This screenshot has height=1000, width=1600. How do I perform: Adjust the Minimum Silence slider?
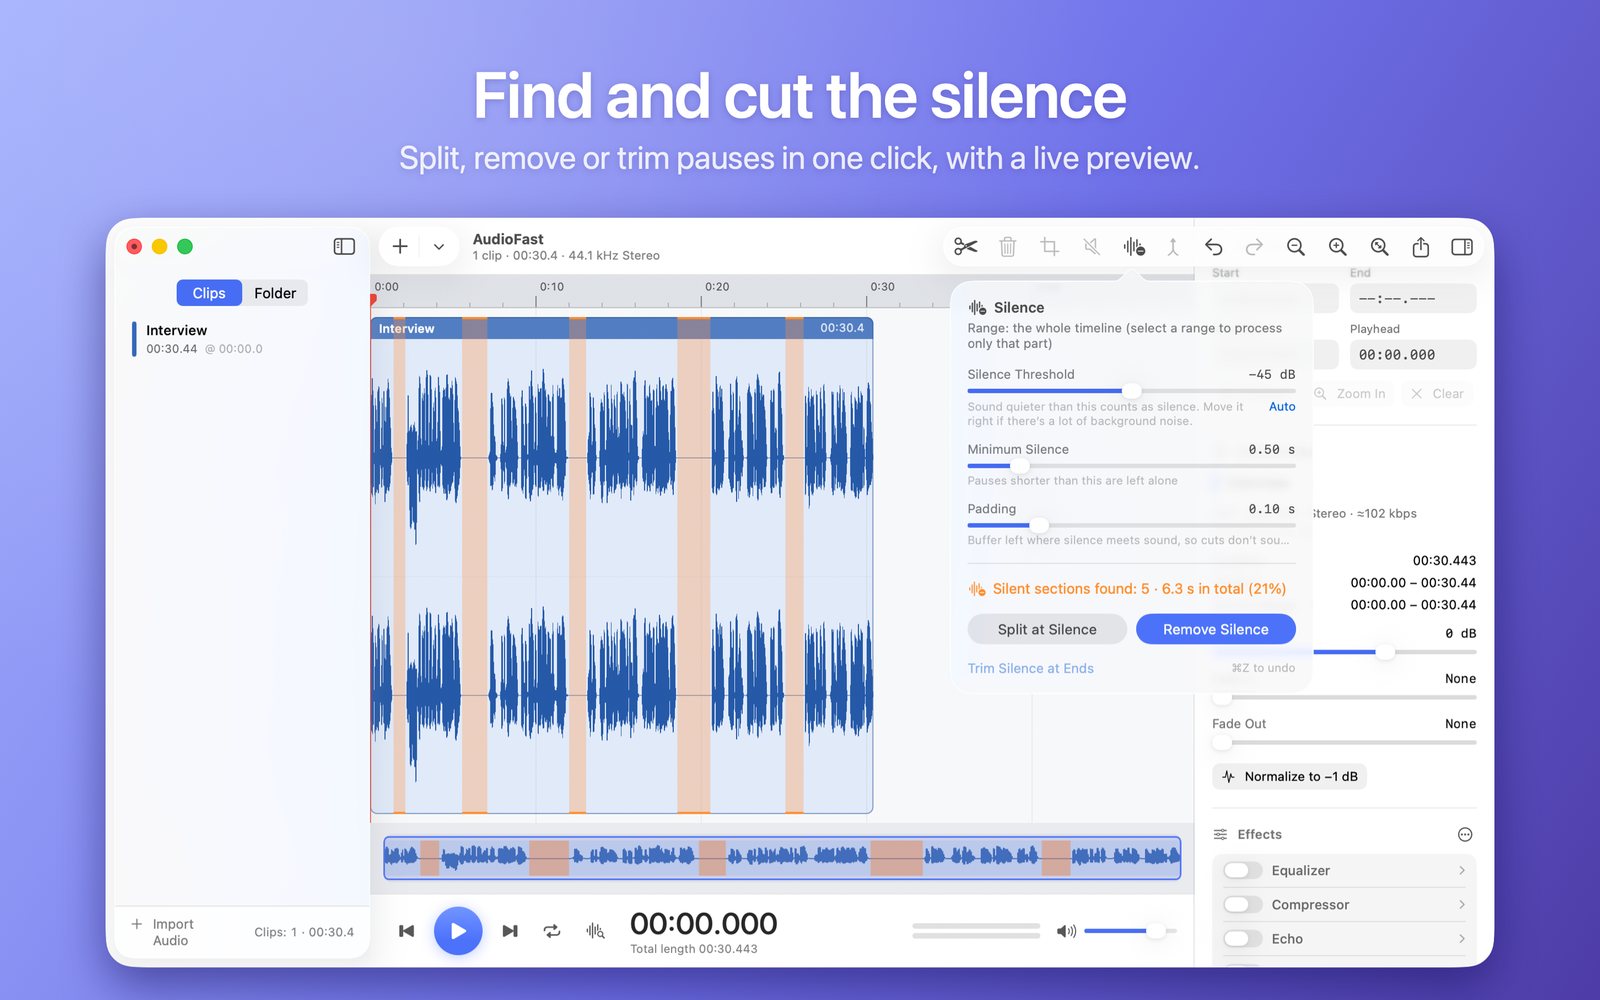1131,466
